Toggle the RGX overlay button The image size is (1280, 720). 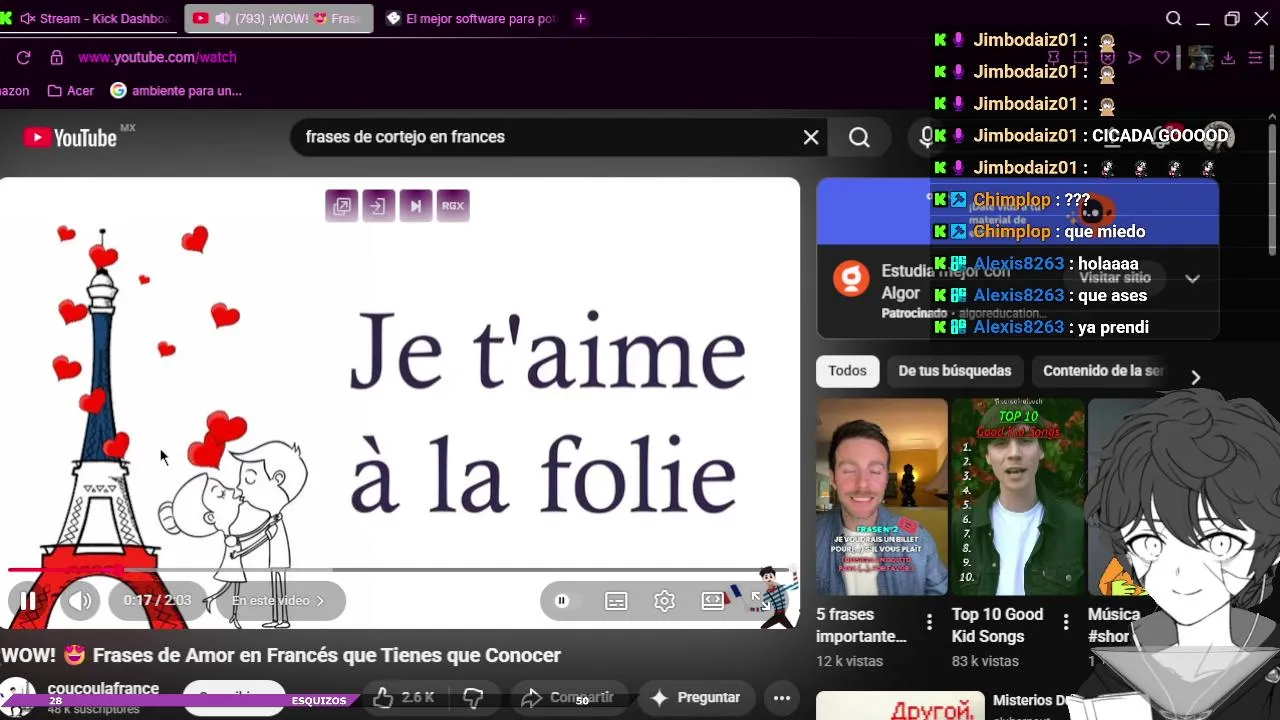click(x=453, y=206)
